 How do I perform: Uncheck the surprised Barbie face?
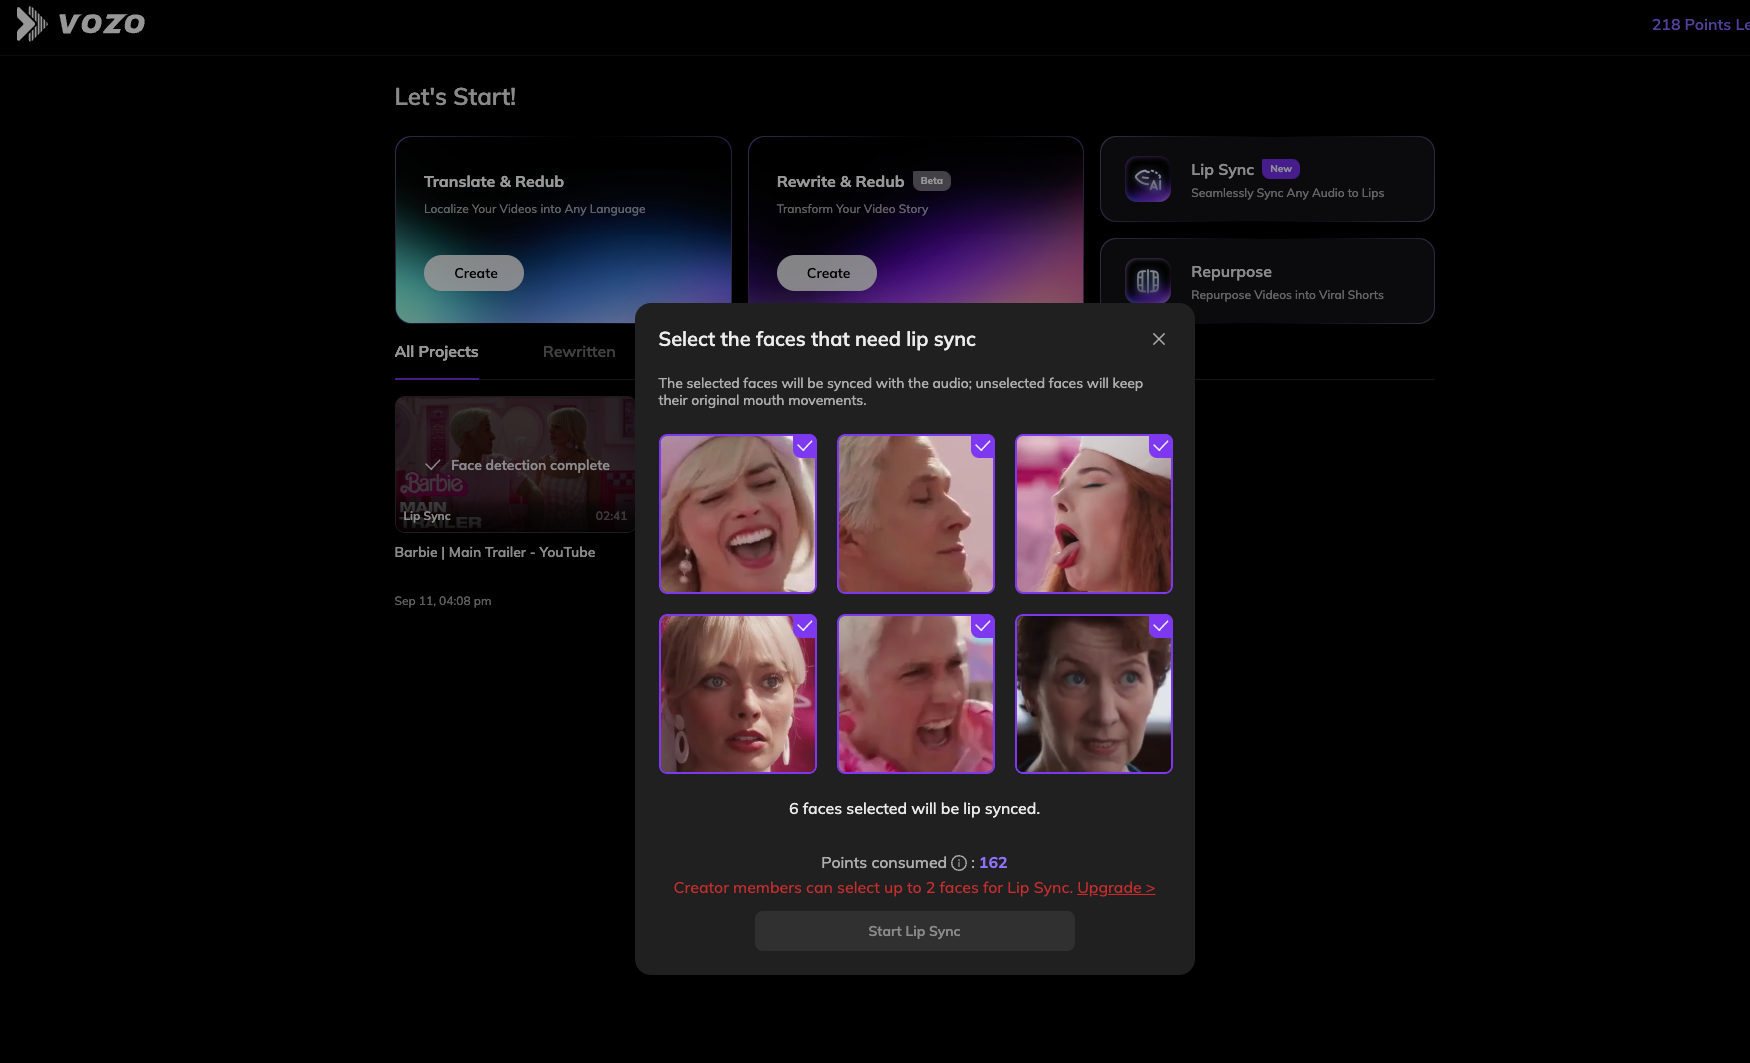coord(804,627)
